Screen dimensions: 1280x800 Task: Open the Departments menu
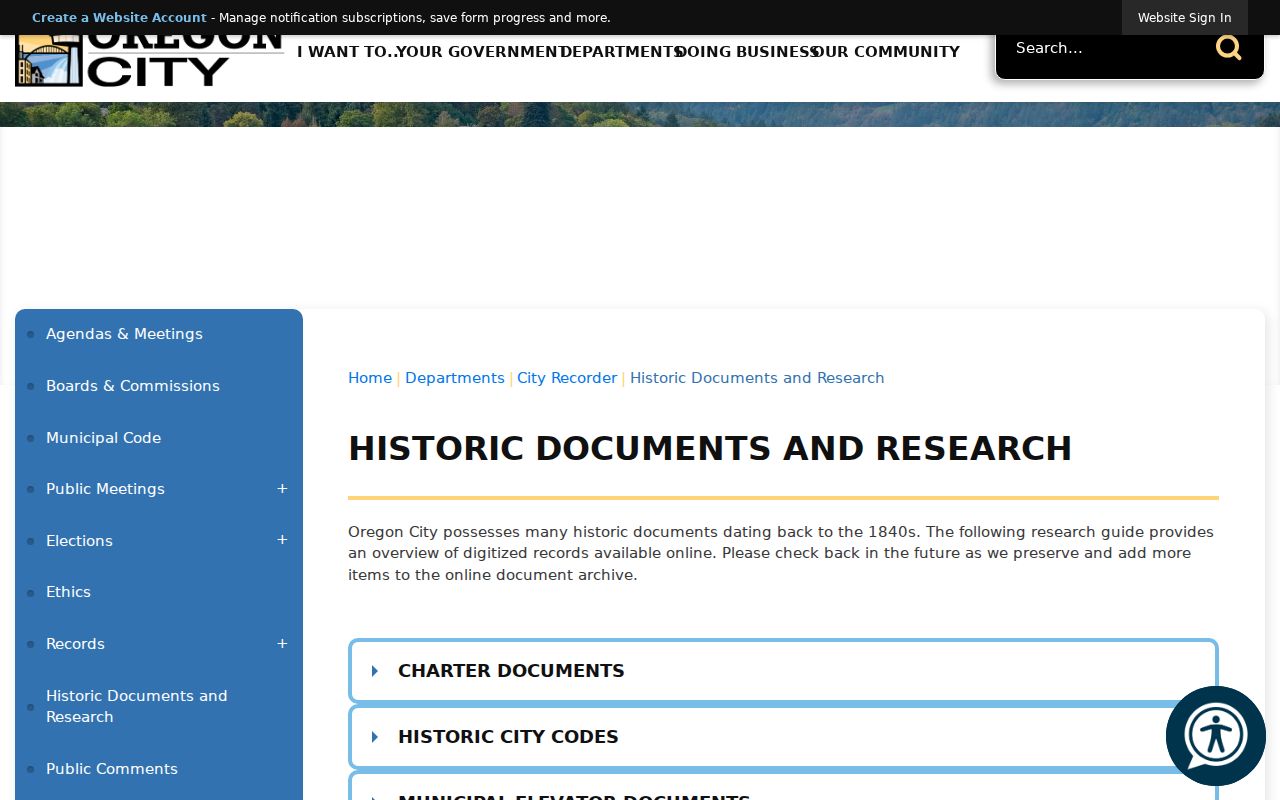(621, 52)
